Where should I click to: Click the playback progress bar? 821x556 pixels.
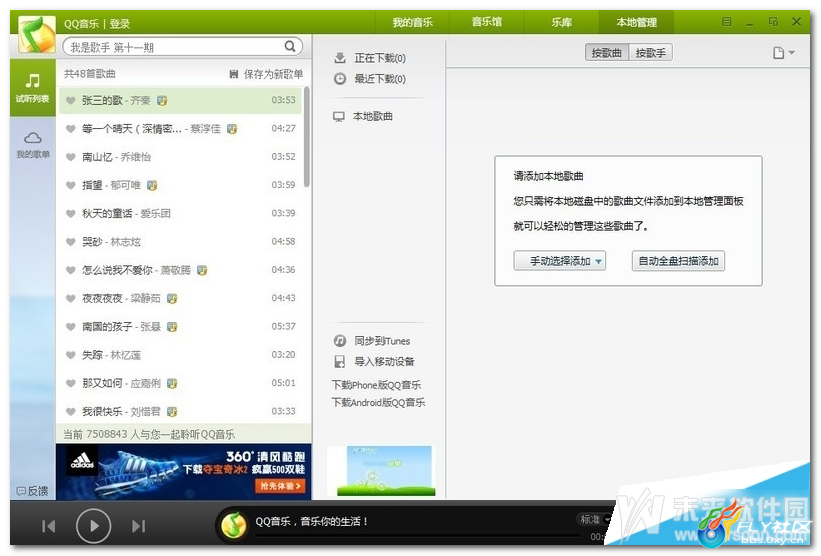click(416, 536)
